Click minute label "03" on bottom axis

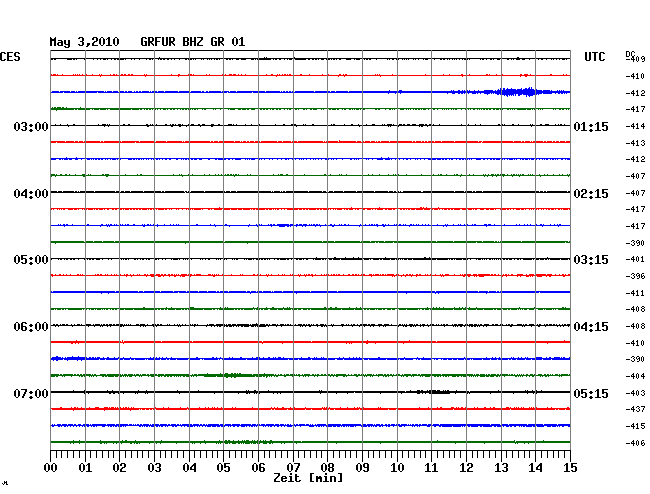click(154, 468)
